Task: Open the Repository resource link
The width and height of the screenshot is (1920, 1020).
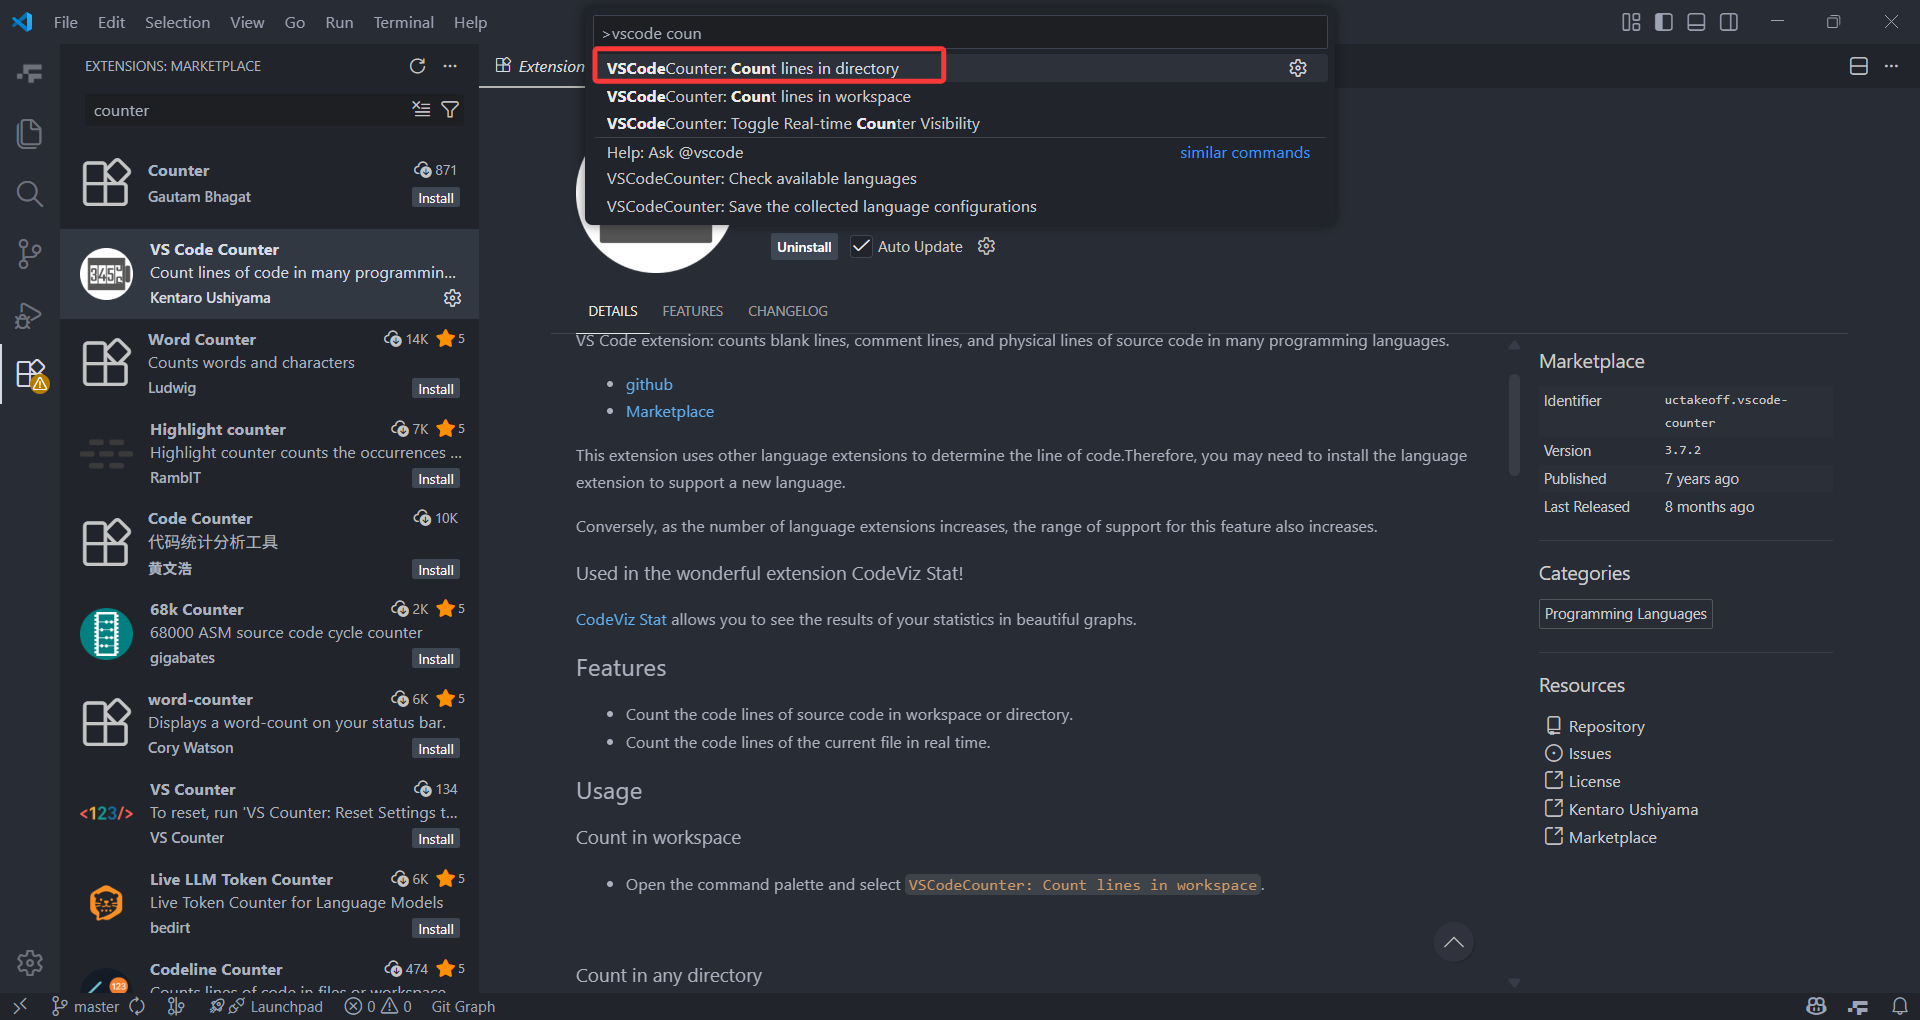Action: tap(1606, 726)
